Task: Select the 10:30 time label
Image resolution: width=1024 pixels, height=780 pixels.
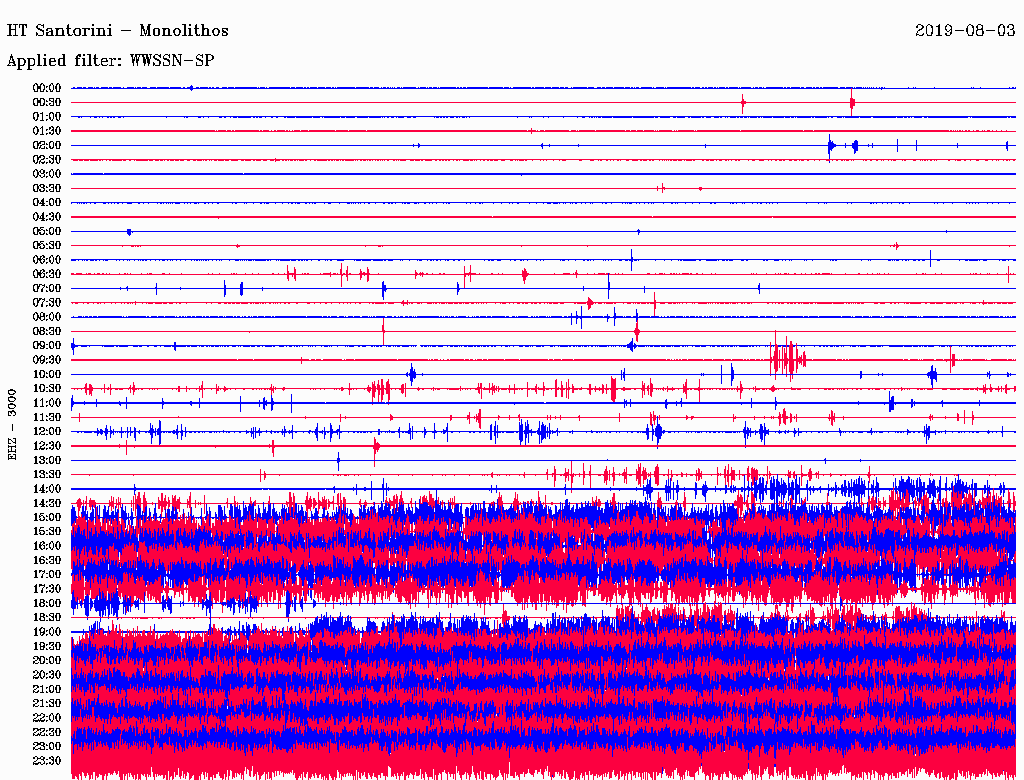Action: coord(47,389)
